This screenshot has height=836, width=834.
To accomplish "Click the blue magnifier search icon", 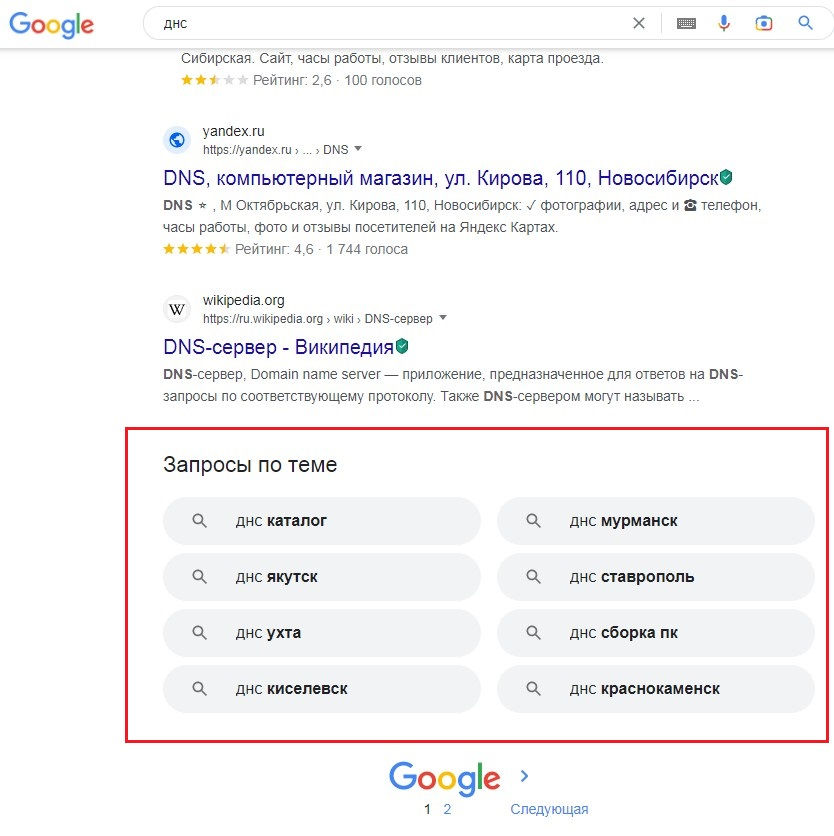I will [x=805, y=23].
